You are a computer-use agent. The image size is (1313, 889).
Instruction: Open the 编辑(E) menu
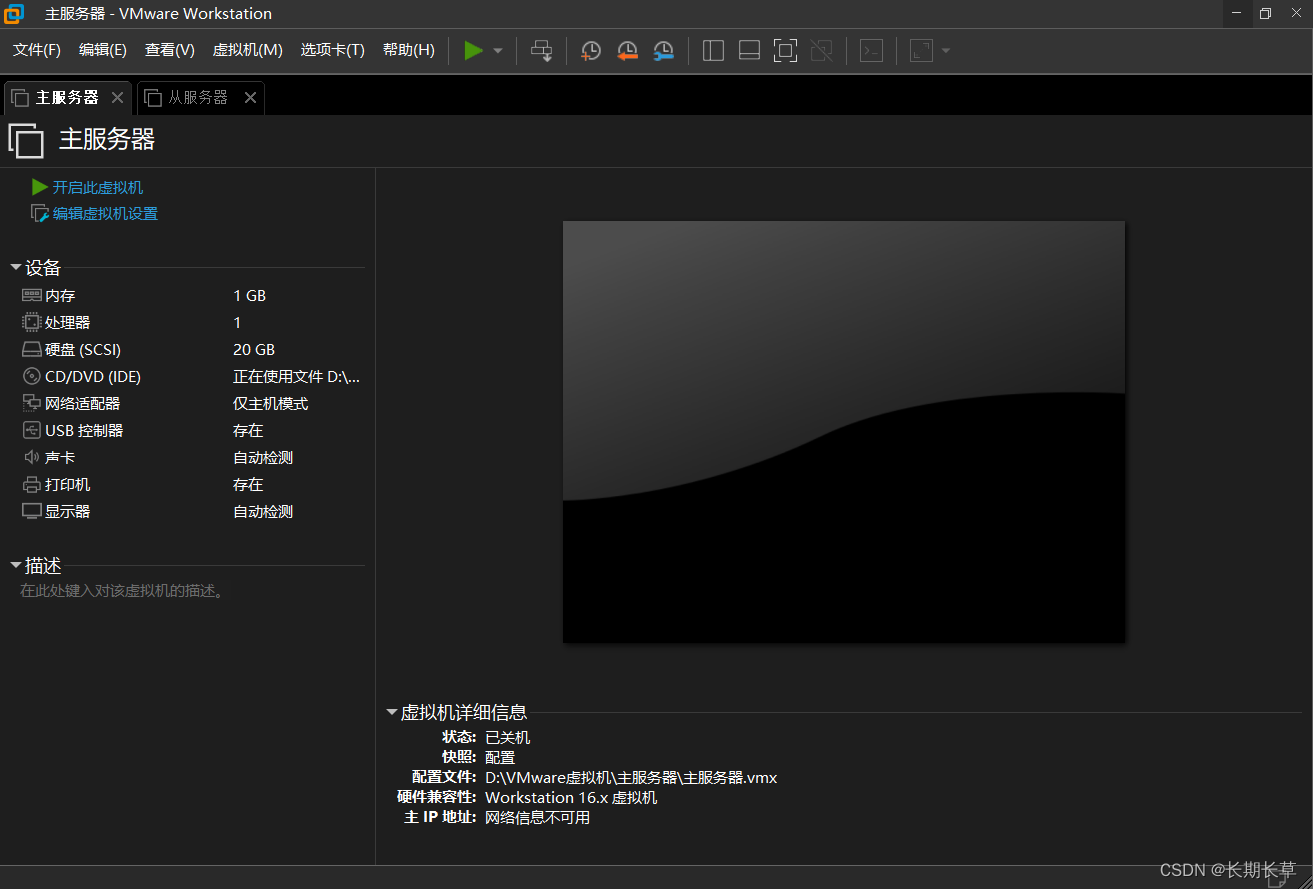coord(103,50)
